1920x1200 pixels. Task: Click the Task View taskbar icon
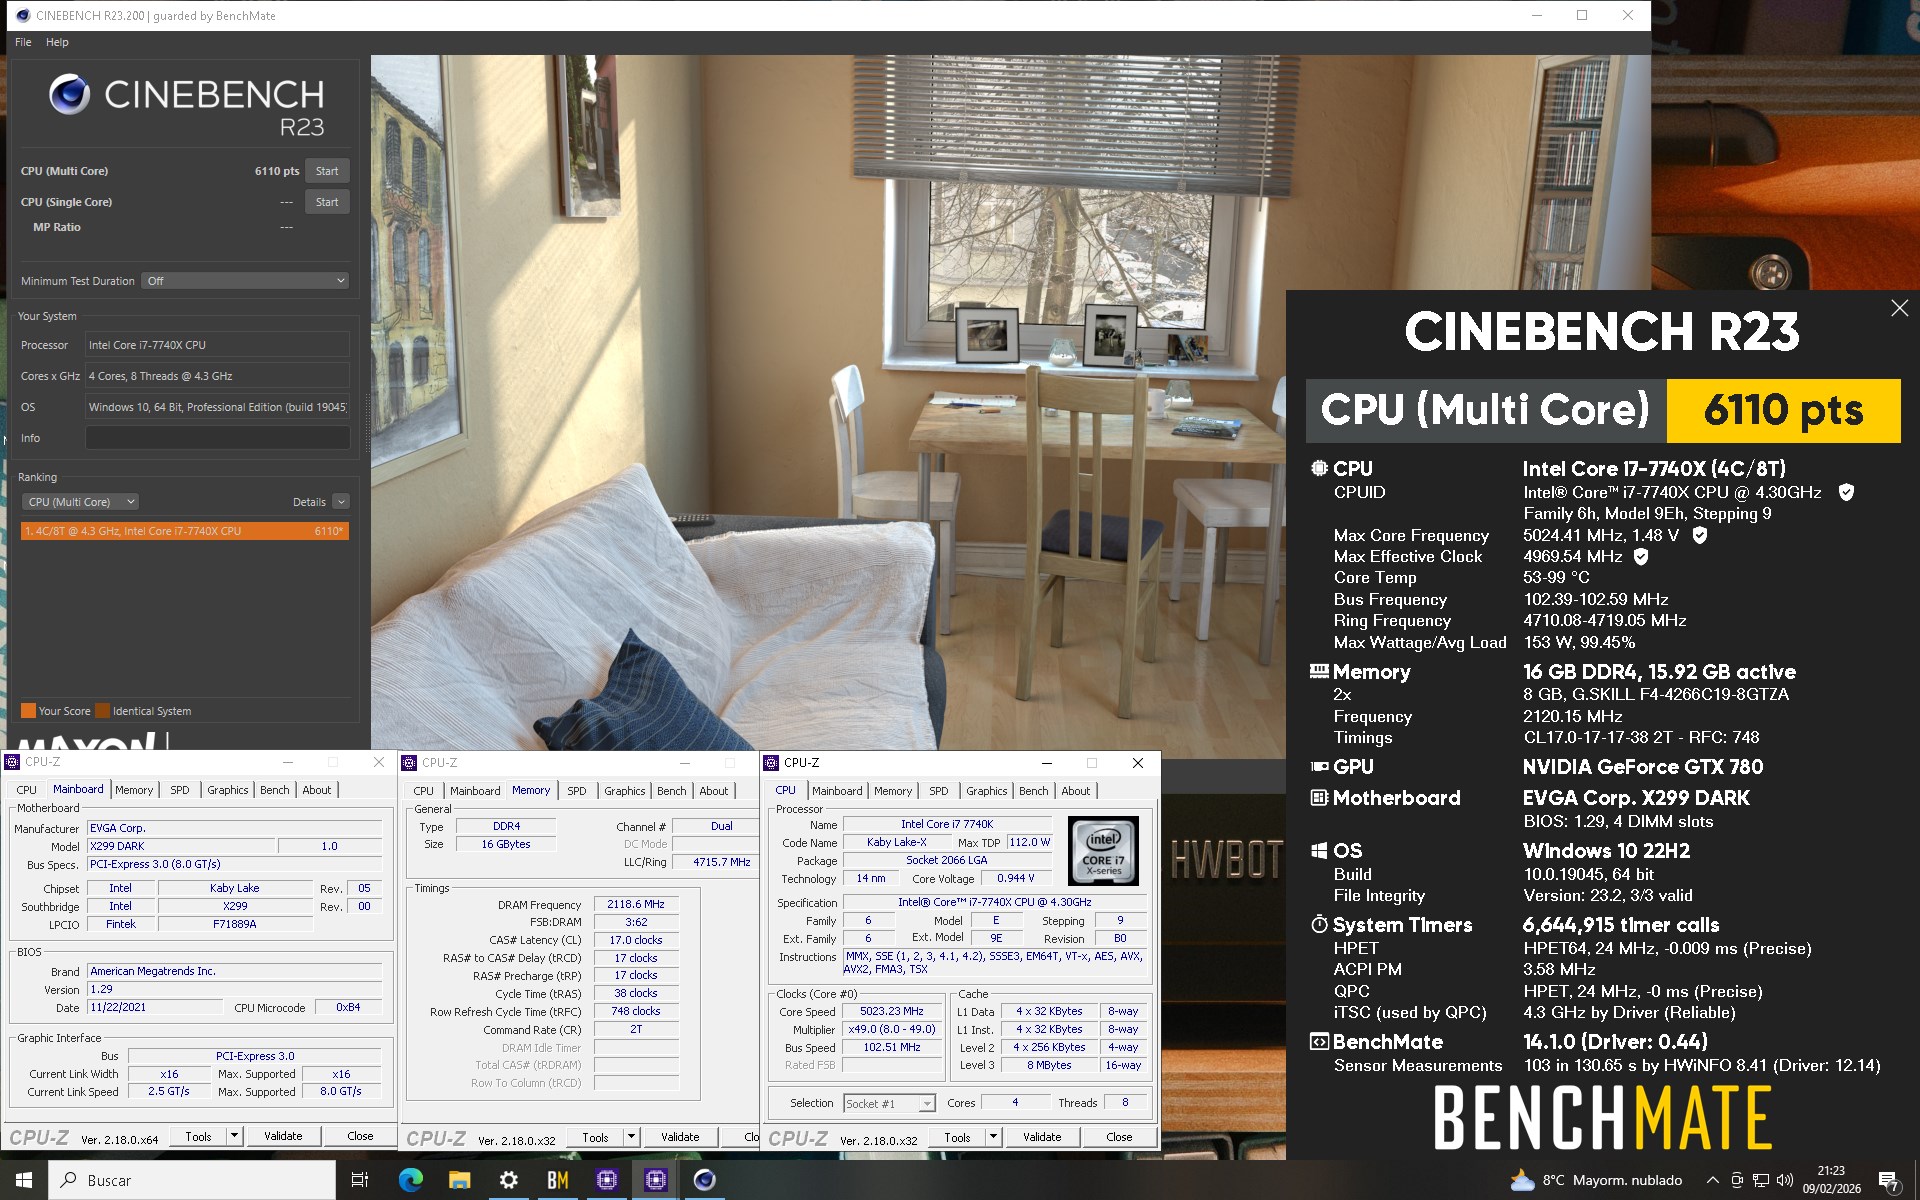pyautogui.click(x=360, y=1180)
